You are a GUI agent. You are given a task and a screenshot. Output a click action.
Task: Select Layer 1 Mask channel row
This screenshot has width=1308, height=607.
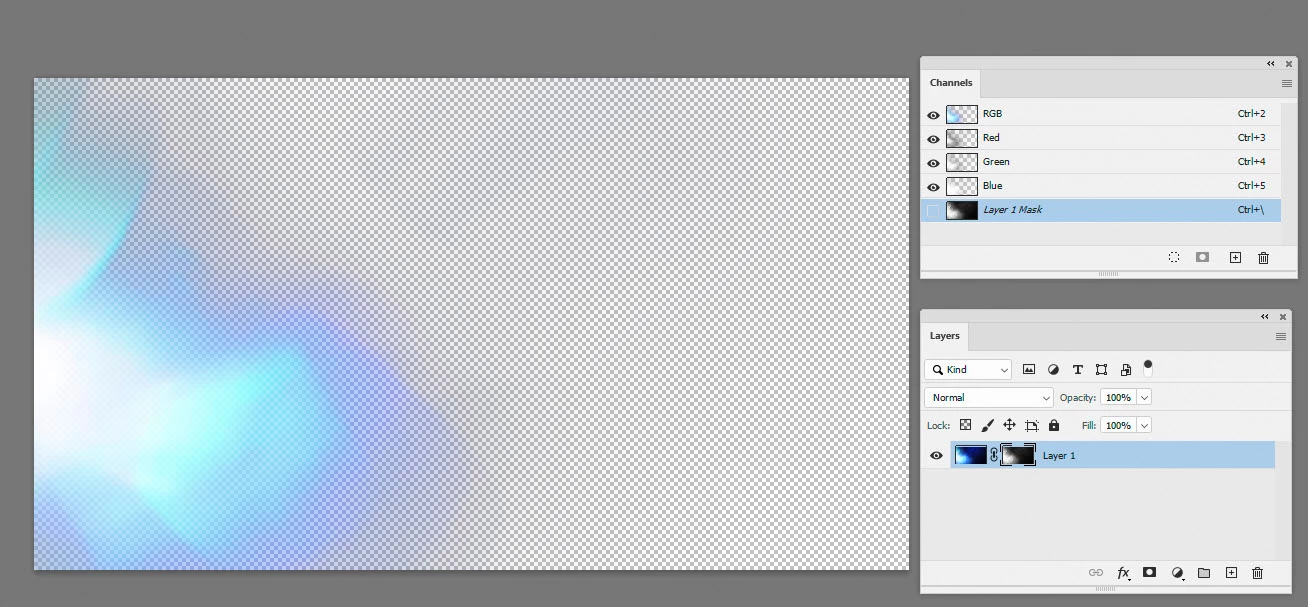pyautogui.click(x=1101, y=210)
